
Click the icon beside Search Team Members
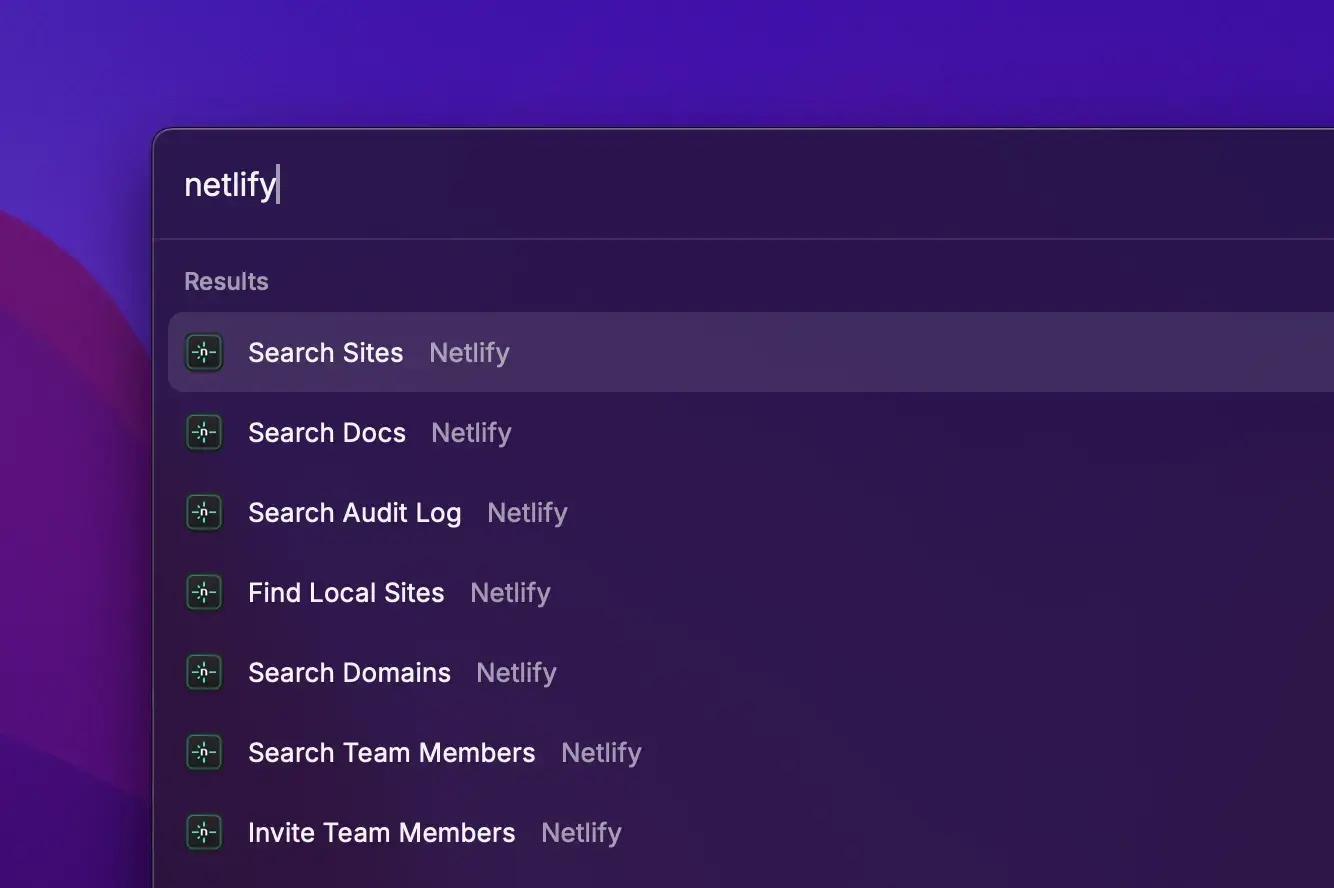point(204,753)
